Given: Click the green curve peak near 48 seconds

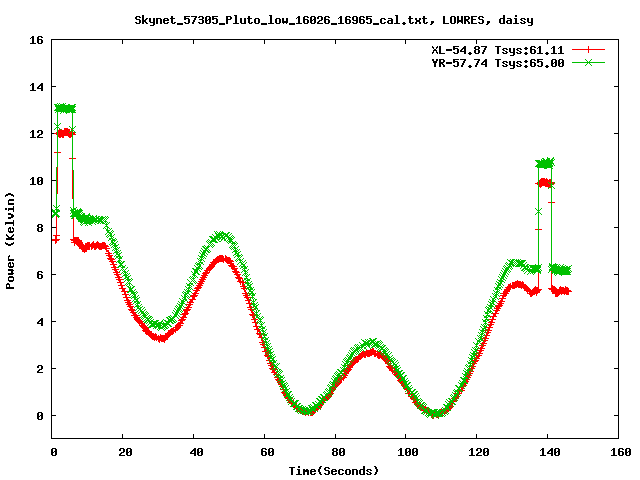Looking at the screenshot, I should click(x=222, y=236).
